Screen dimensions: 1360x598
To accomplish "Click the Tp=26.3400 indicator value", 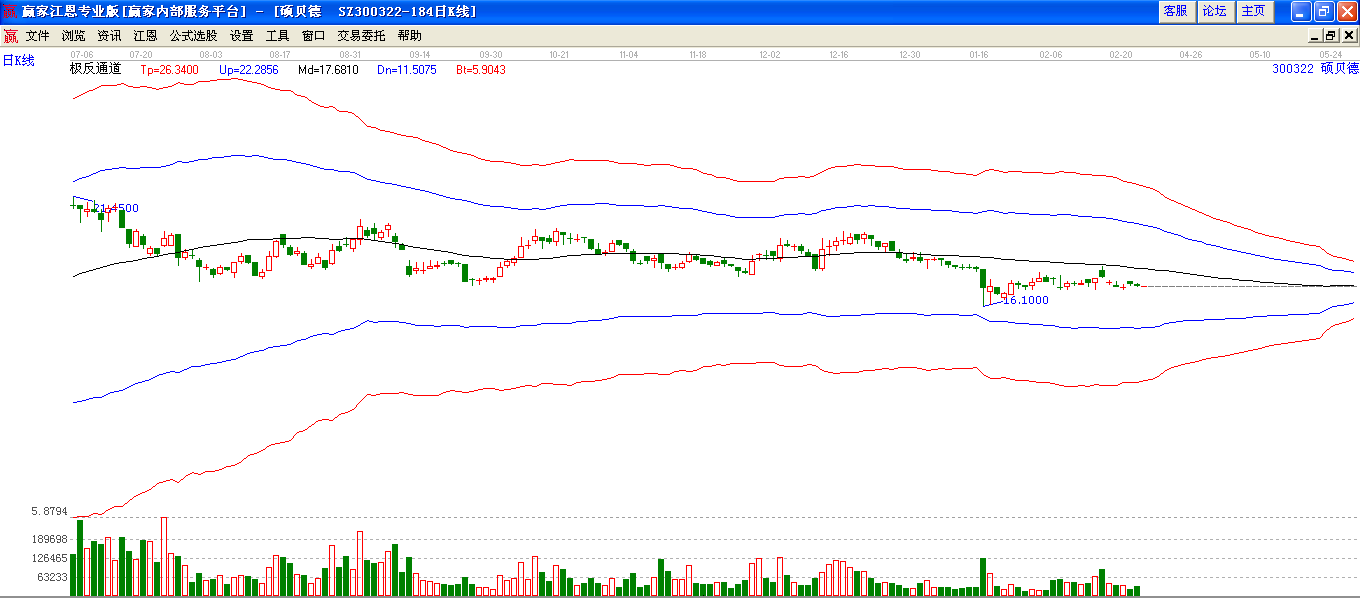I will (169, 70).
